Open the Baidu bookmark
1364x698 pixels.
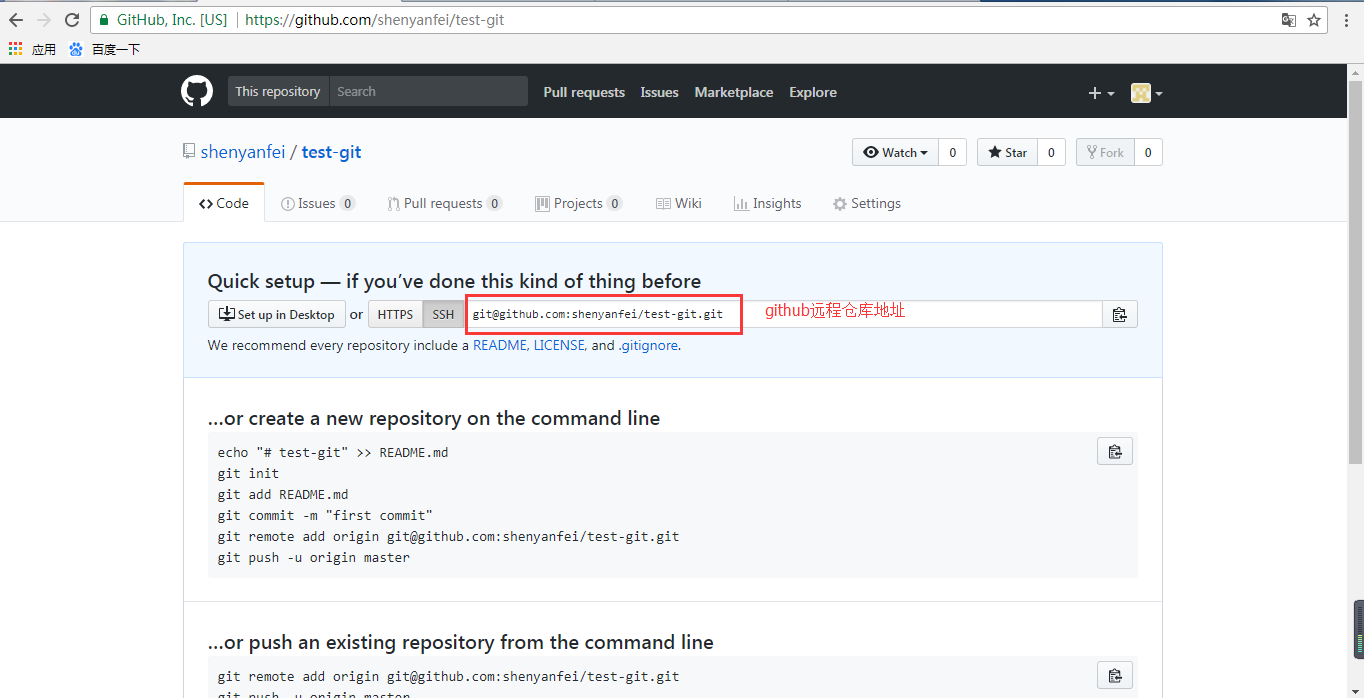coord(105,49)
